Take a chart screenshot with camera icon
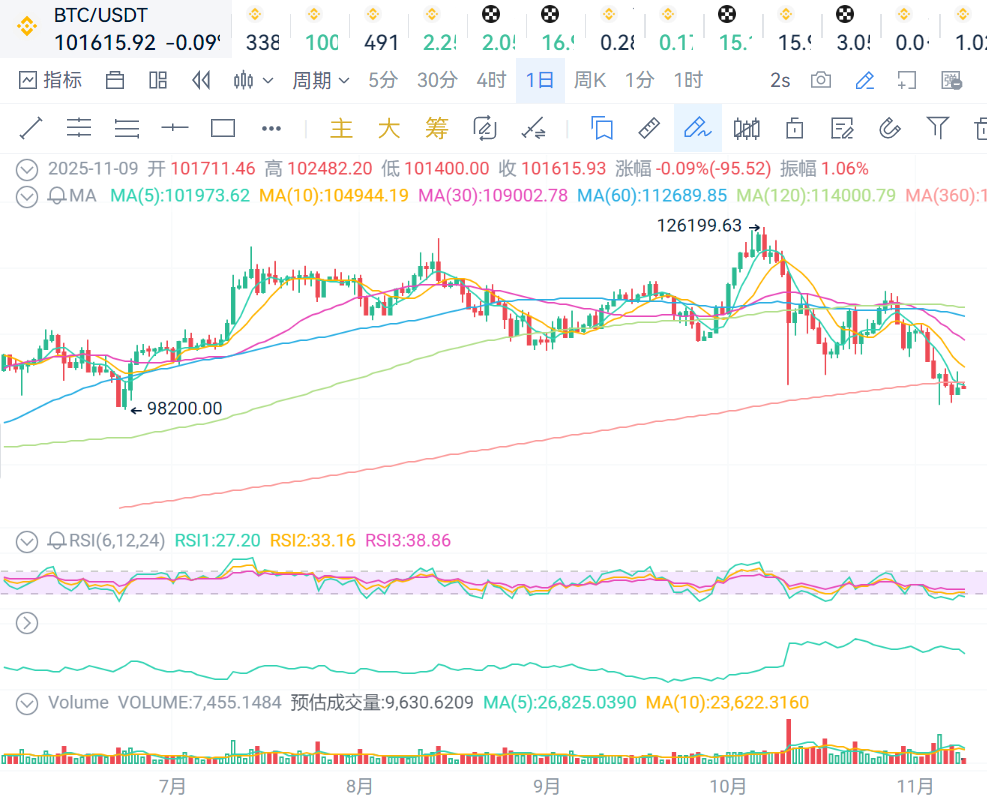 point(821,80)
